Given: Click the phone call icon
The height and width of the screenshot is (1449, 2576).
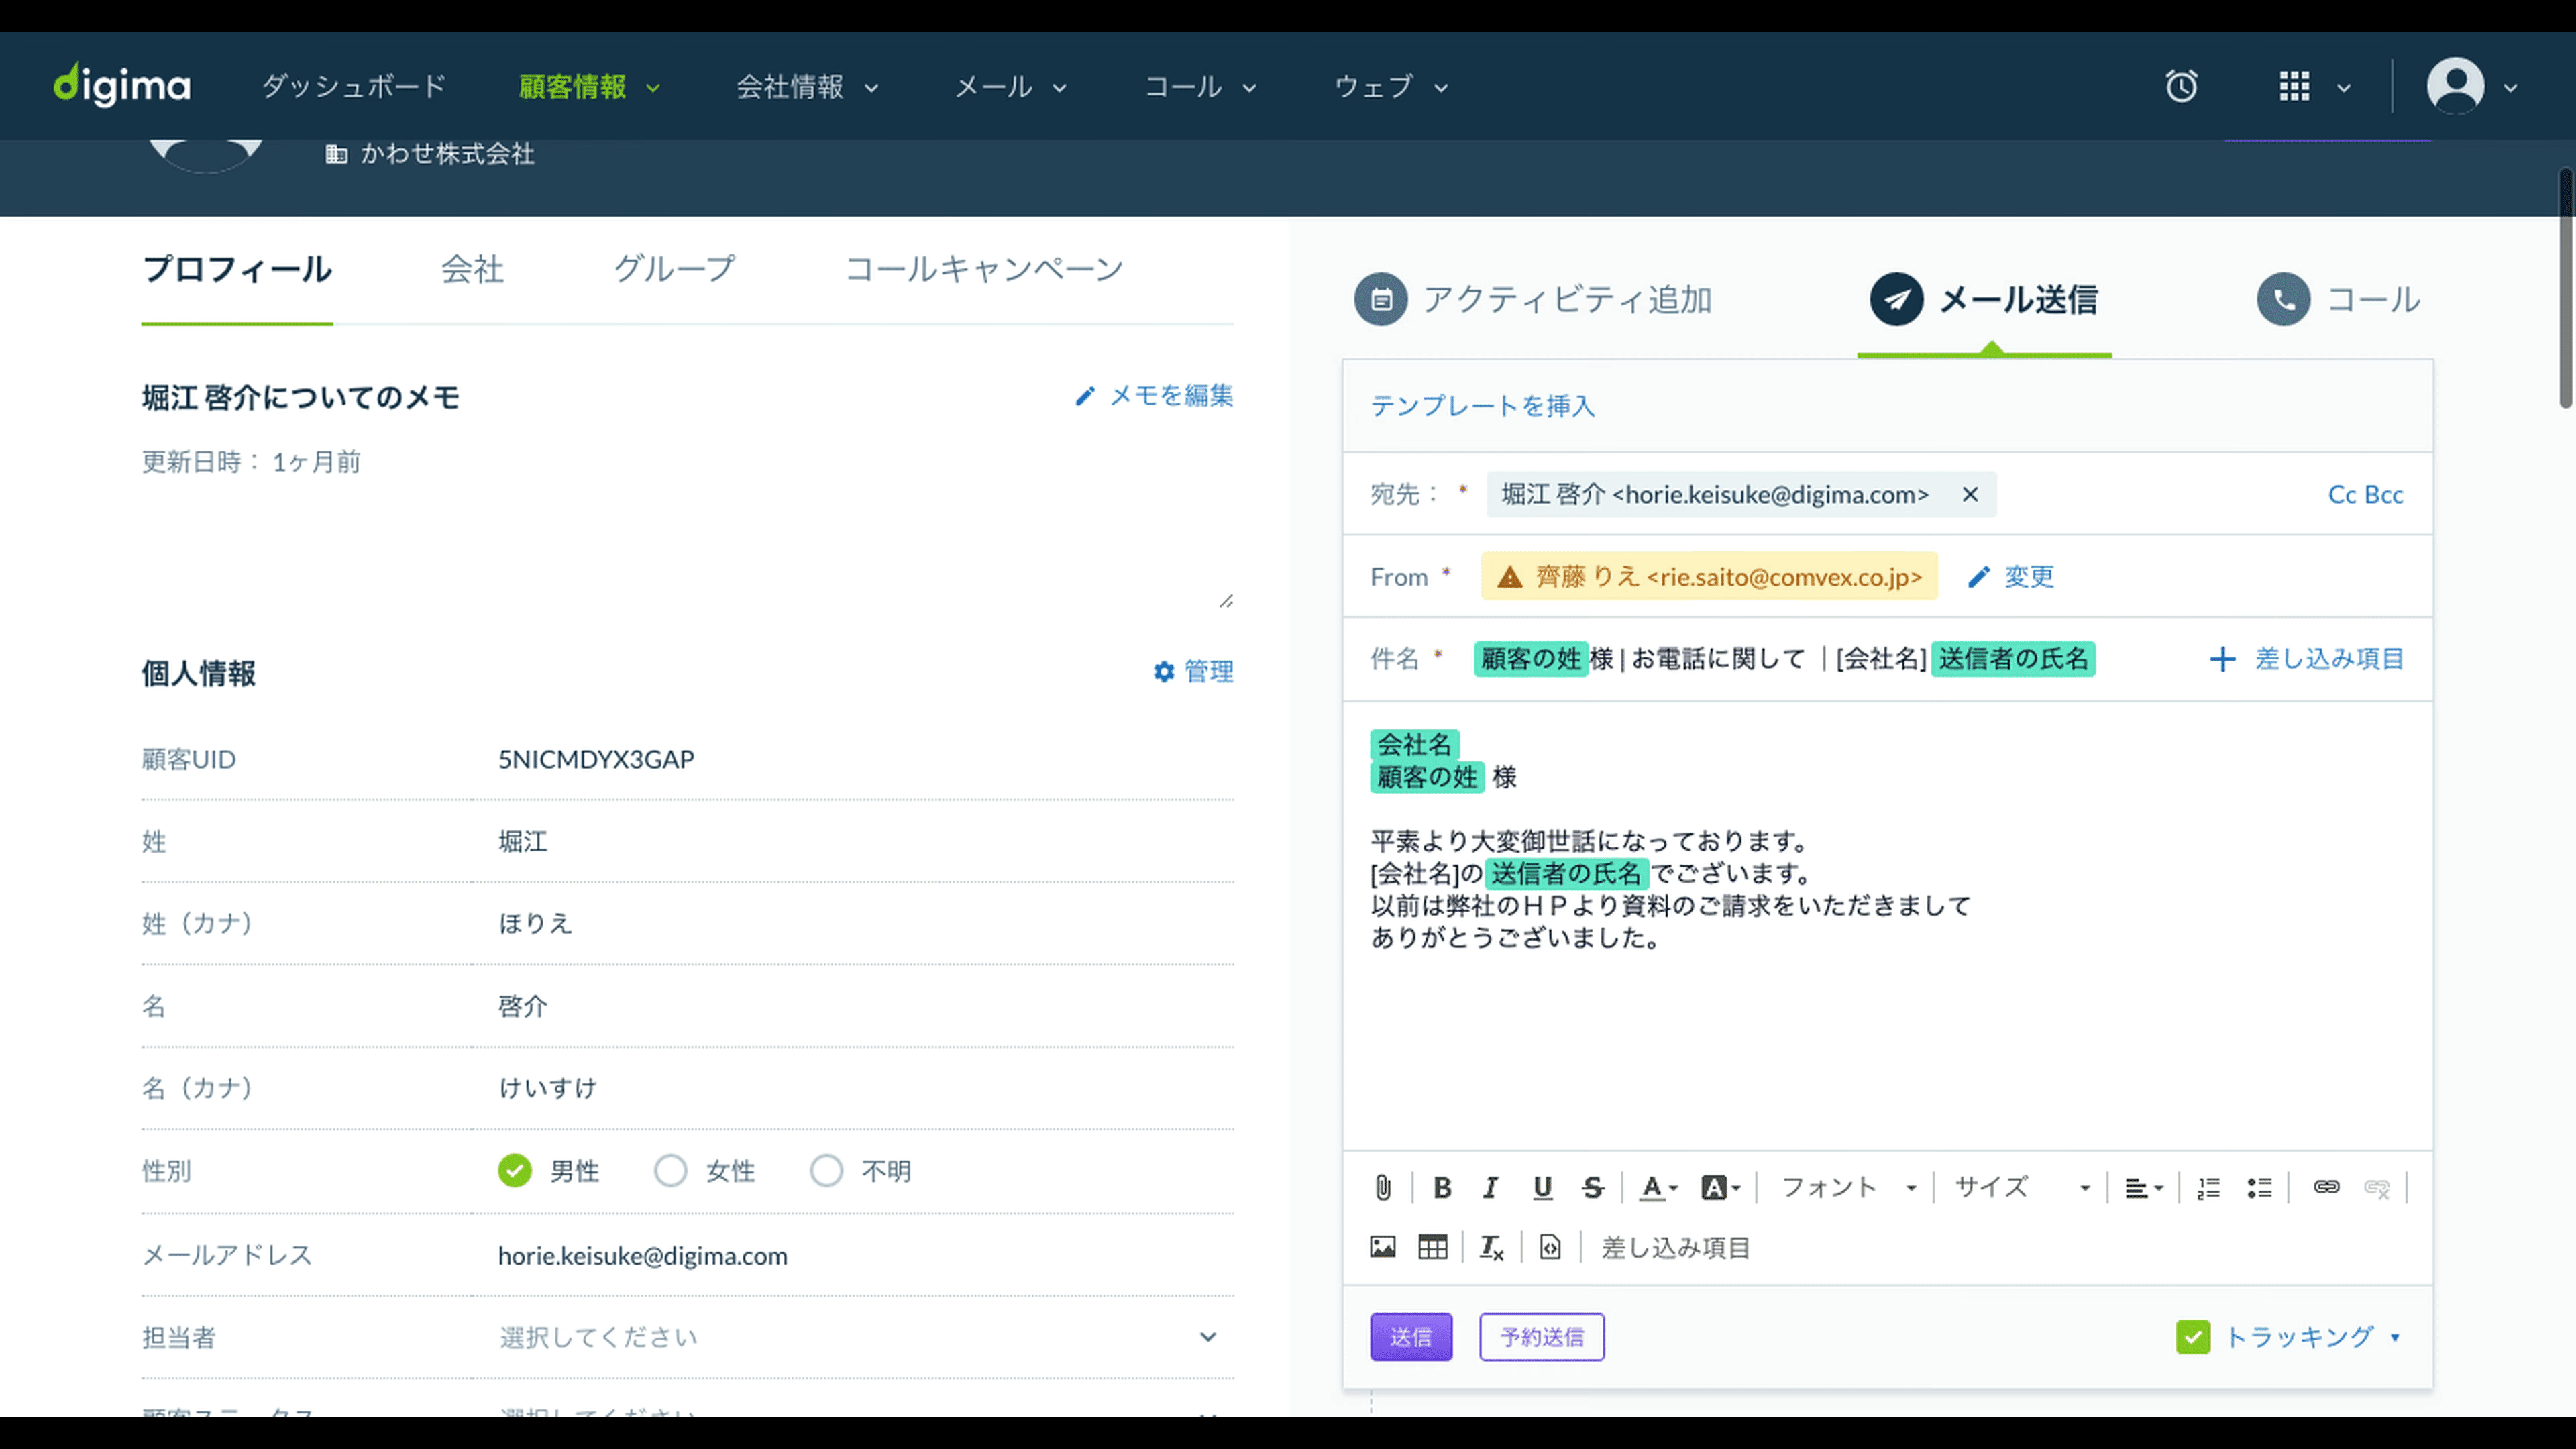Looking at the screenshot, I should [2283, 299].
